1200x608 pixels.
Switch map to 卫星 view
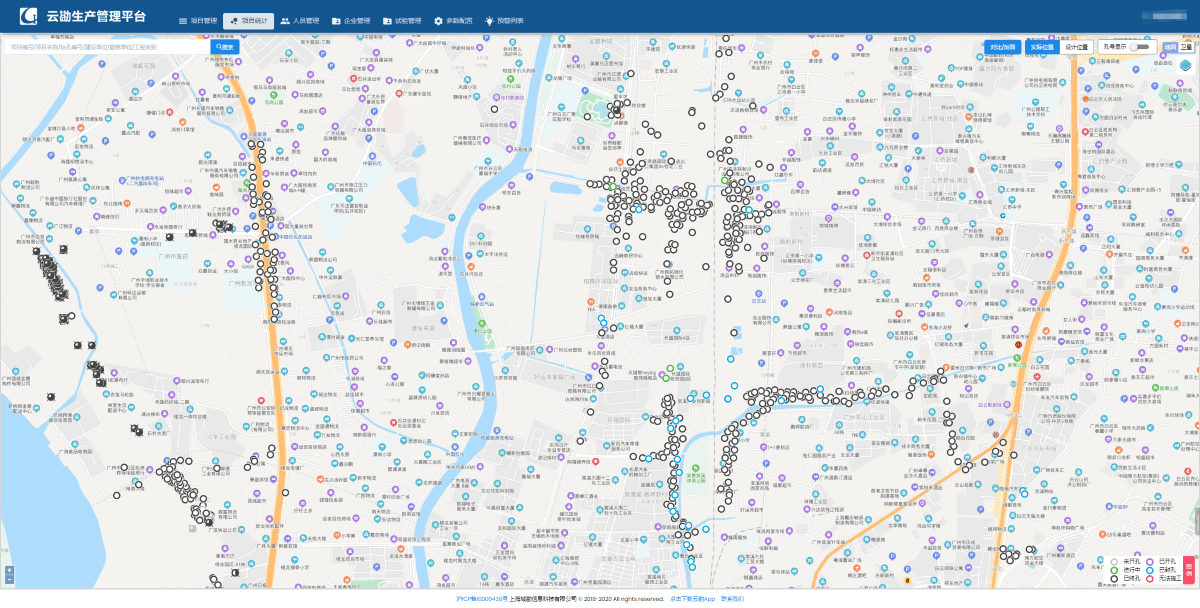point(1186,47)
